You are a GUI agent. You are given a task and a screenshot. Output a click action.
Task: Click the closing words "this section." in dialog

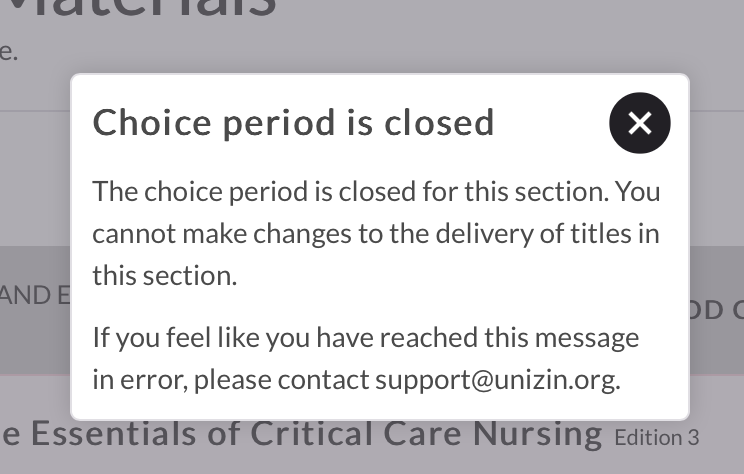(165, 276)
